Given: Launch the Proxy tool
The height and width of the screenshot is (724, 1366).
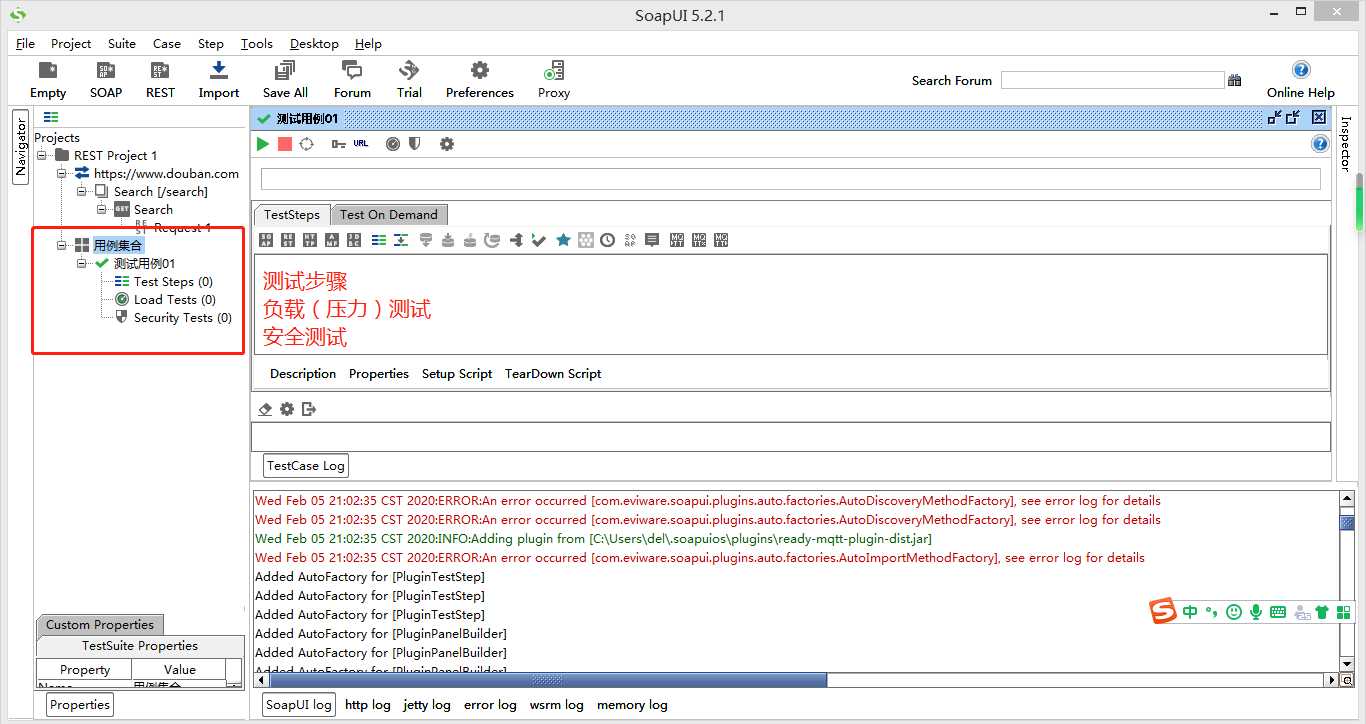Looking at the screenshot, I should (553, 80).
